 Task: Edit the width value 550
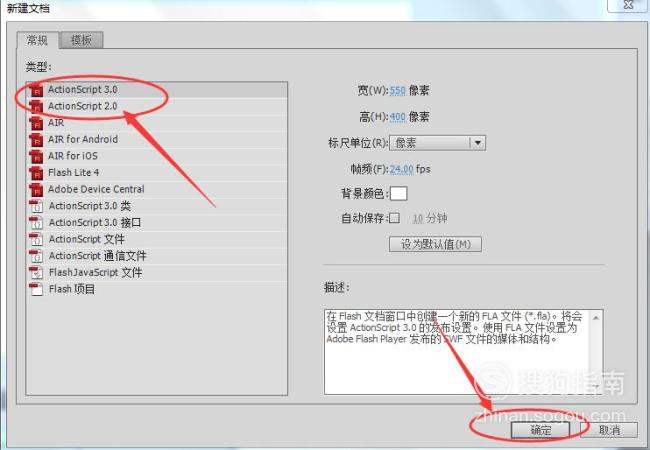[x=398, y=90]
